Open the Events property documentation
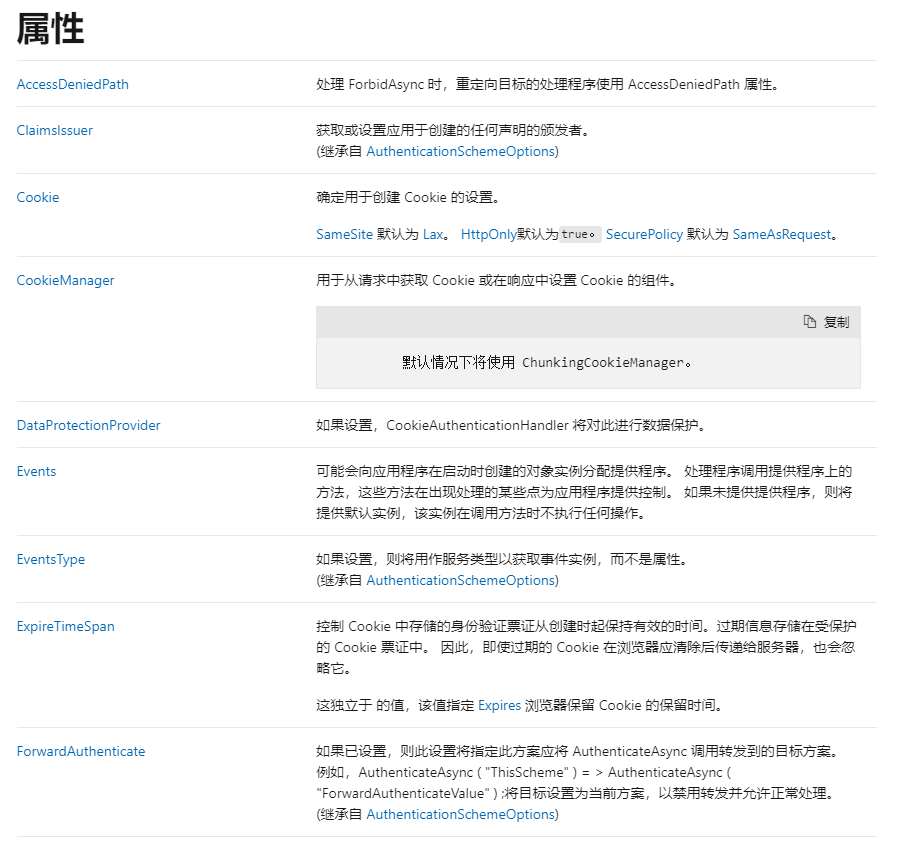907x847 pixels. tap(36, 471)
